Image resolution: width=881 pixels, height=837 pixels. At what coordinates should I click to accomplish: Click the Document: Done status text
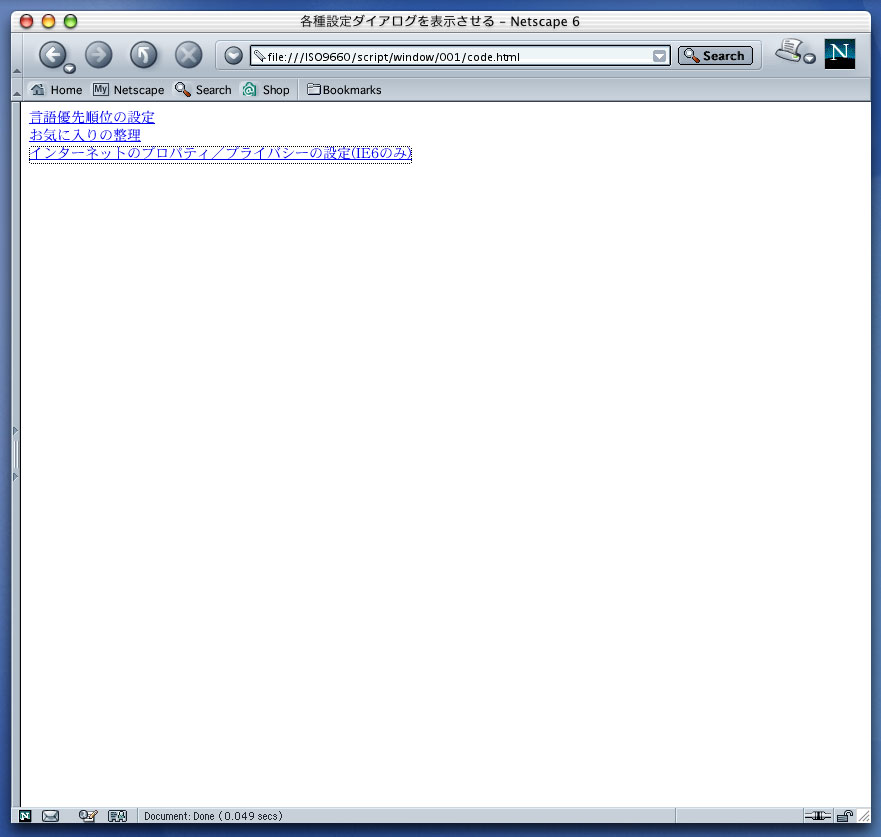tap(214, 816)
